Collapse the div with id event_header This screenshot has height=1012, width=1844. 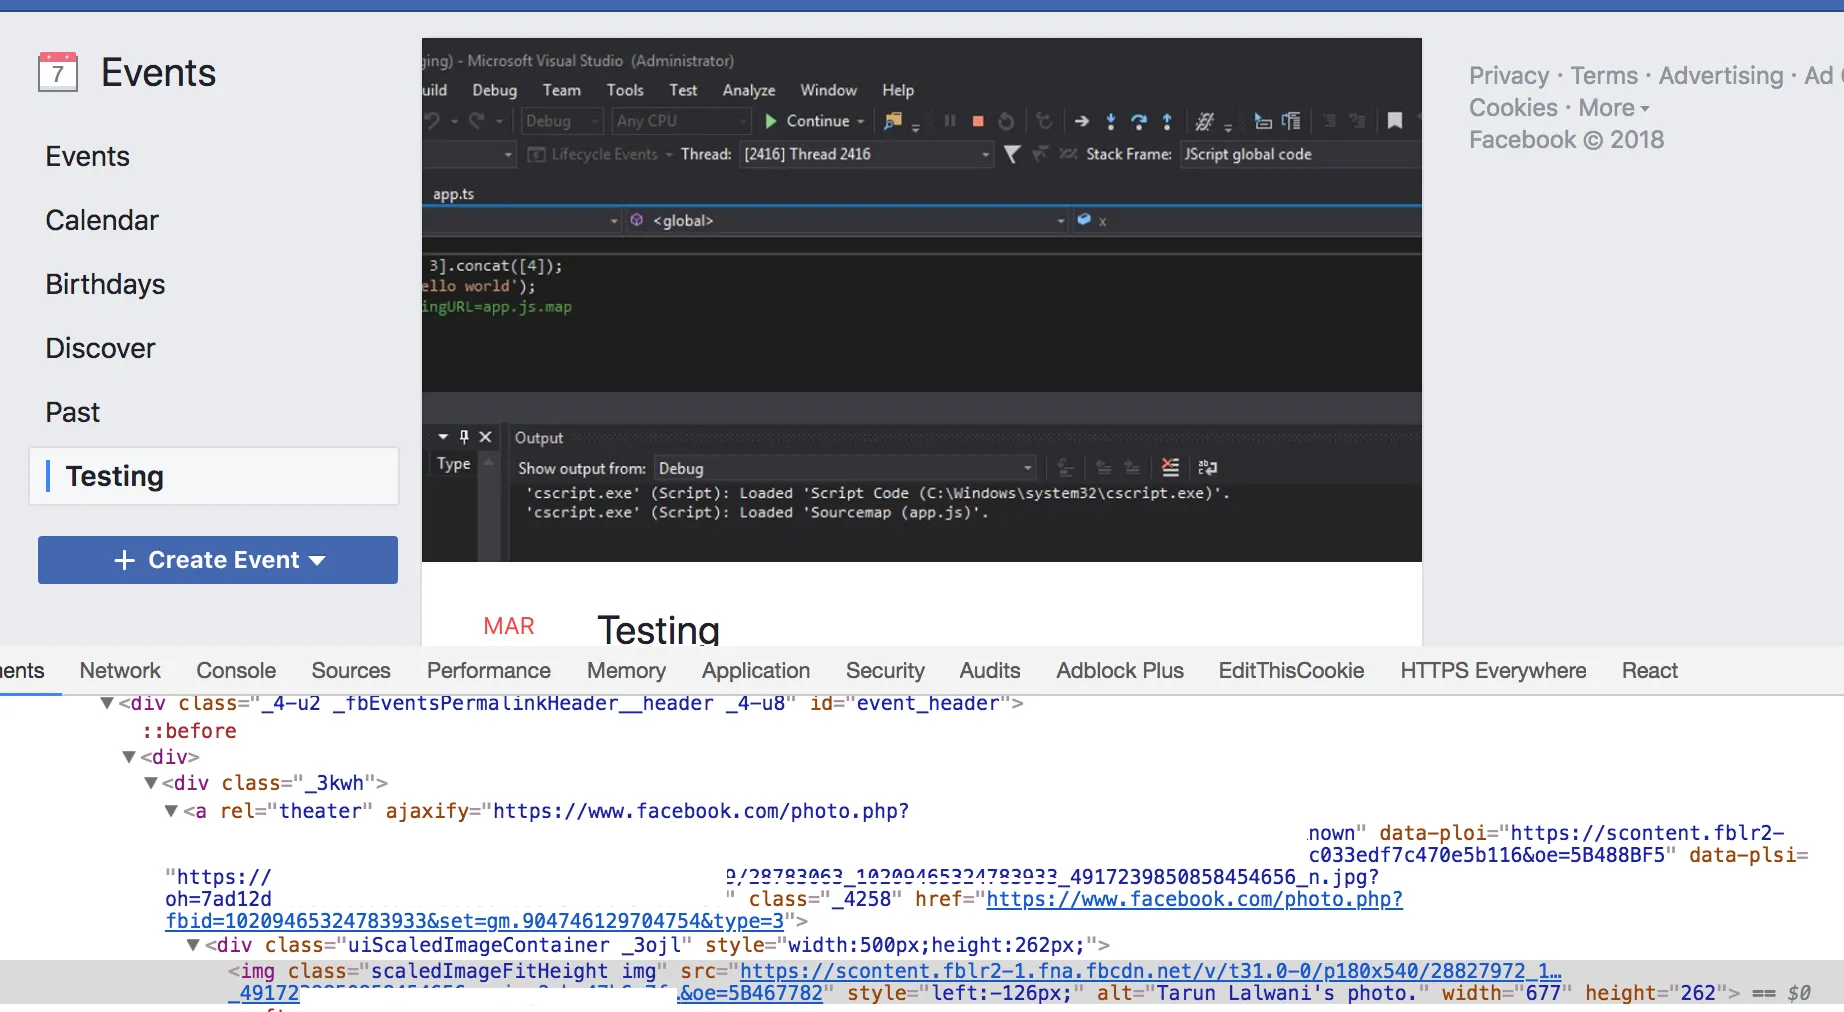pyautogui.click(x=106, y=703)
